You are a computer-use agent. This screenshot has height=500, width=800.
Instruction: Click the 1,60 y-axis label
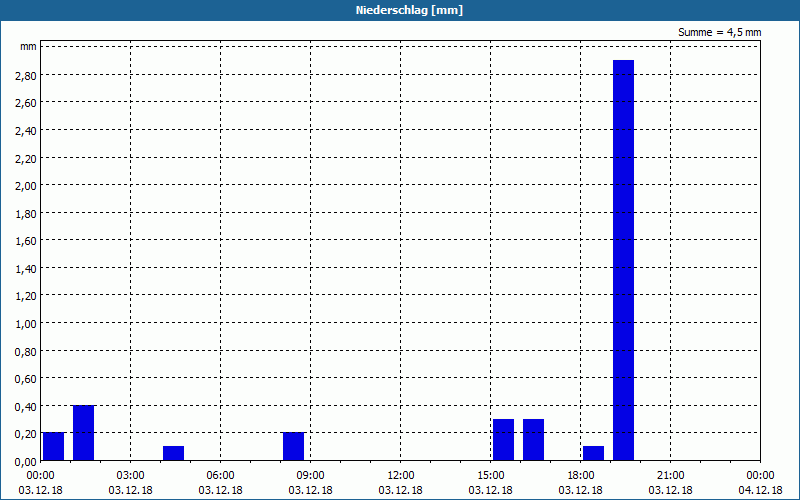(x=26, y=240)
